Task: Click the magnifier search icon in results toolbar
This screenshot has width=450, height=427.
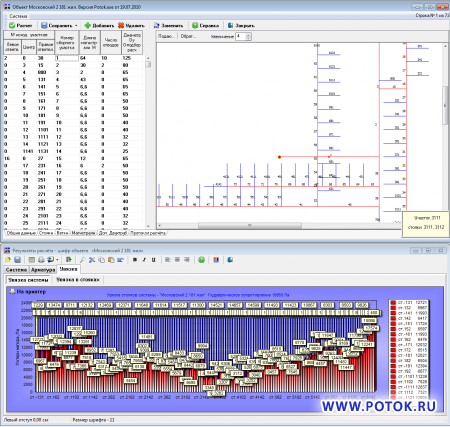Action: tap(82, 260)
